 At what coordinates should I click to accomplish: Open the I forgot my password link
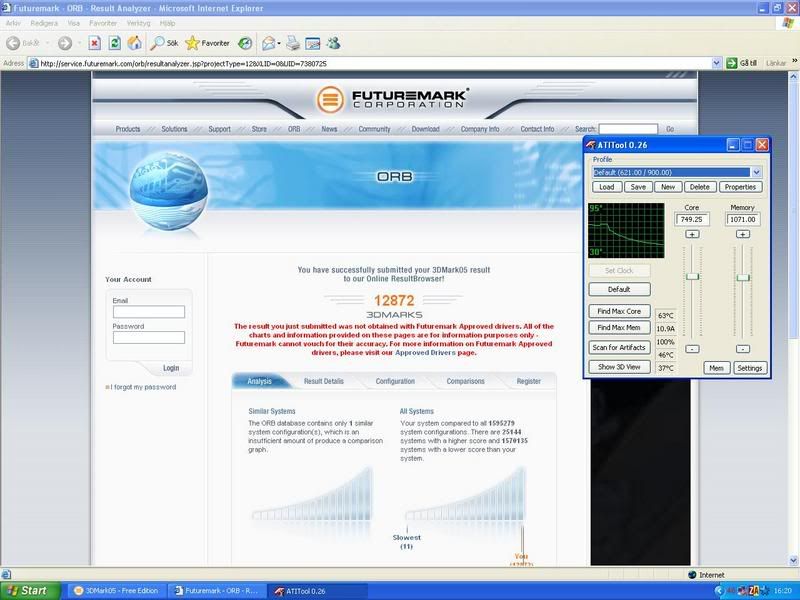(143, 387)
